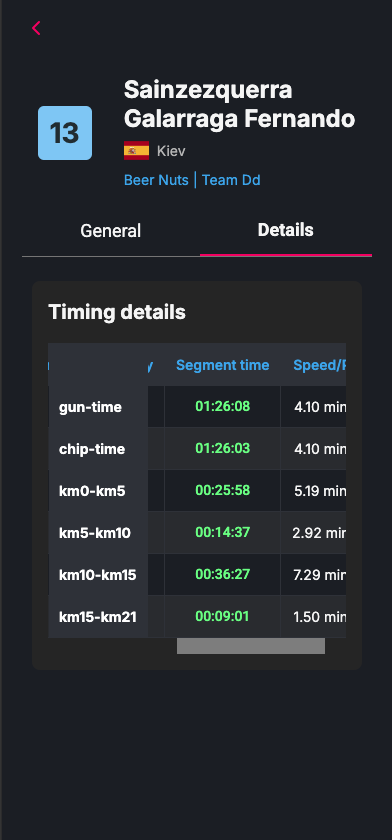
Task: Click the Timing details heading
Action: coord(117,312)
